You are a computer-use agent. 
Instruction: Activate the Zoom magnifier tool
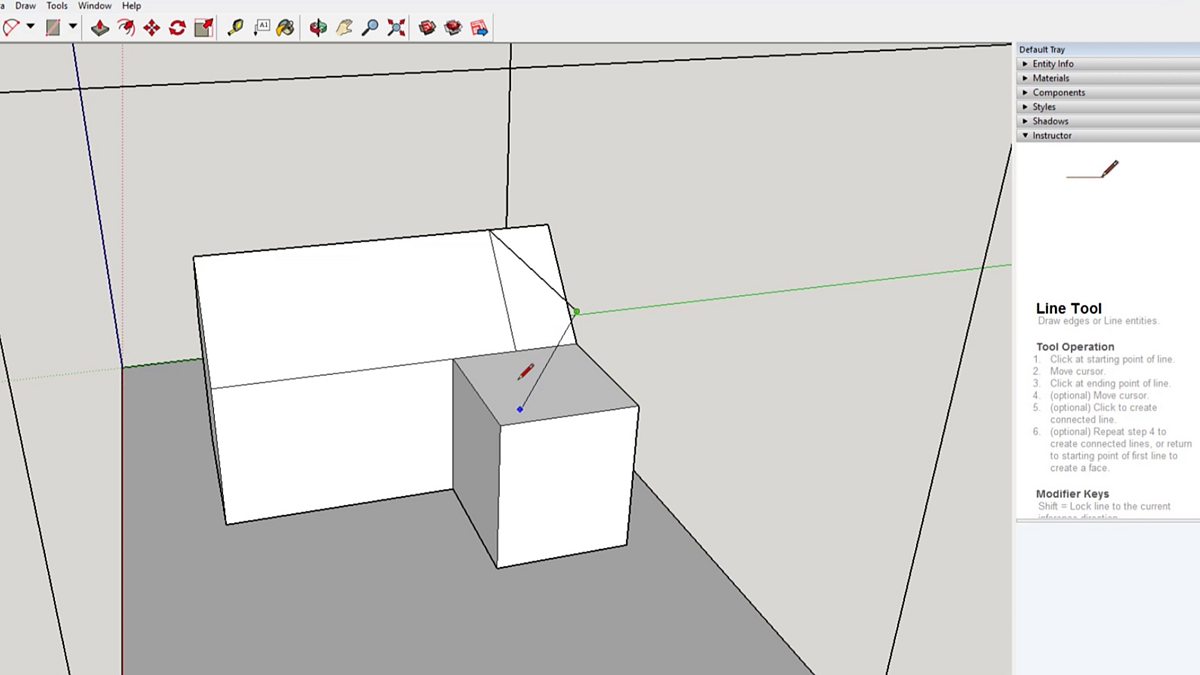pyautogui.click(x=370, y=28)
